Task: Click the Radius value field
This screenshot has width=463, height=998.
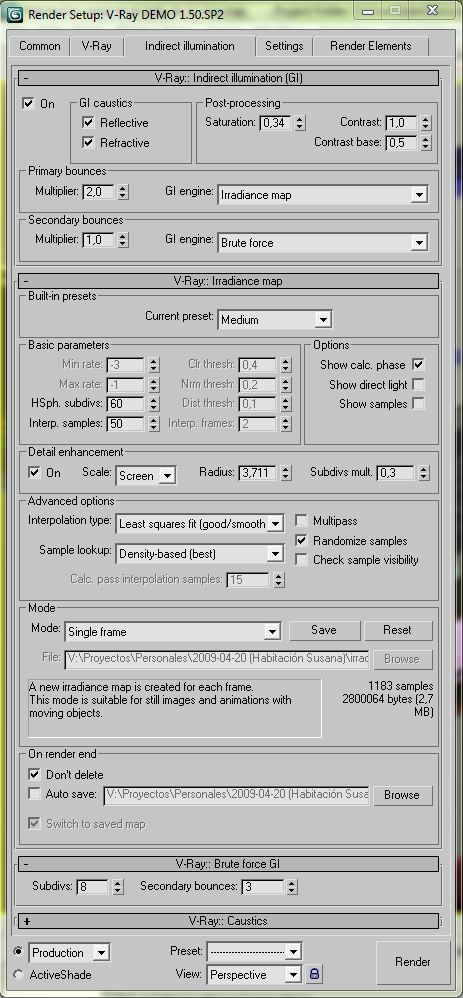Action: [x=258, y=472]
